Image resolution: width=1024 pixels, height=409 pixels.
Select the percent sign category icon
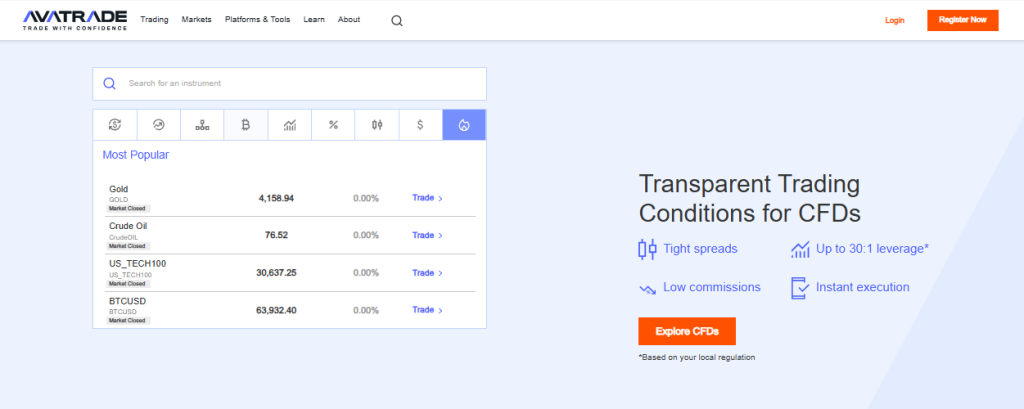pyautogui.click(x=333, y=125)
